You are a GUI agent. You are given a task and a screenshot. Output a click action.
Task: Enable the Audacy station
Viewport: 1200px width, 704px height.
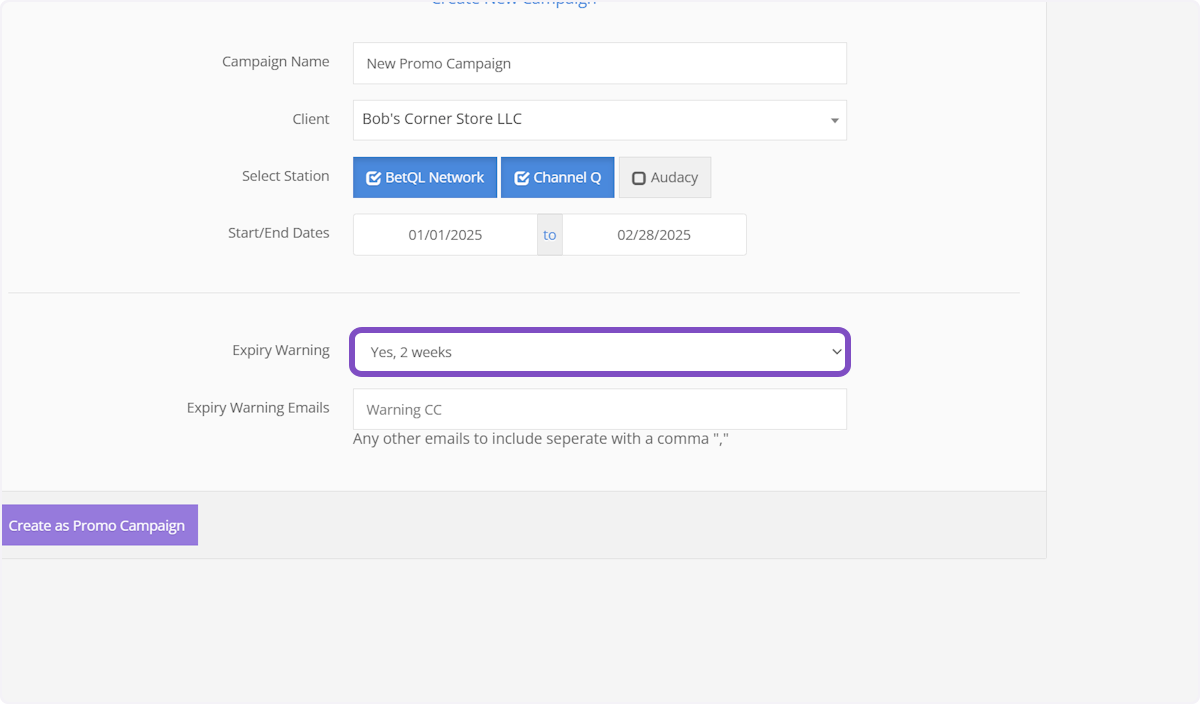[x=665, y=178]
